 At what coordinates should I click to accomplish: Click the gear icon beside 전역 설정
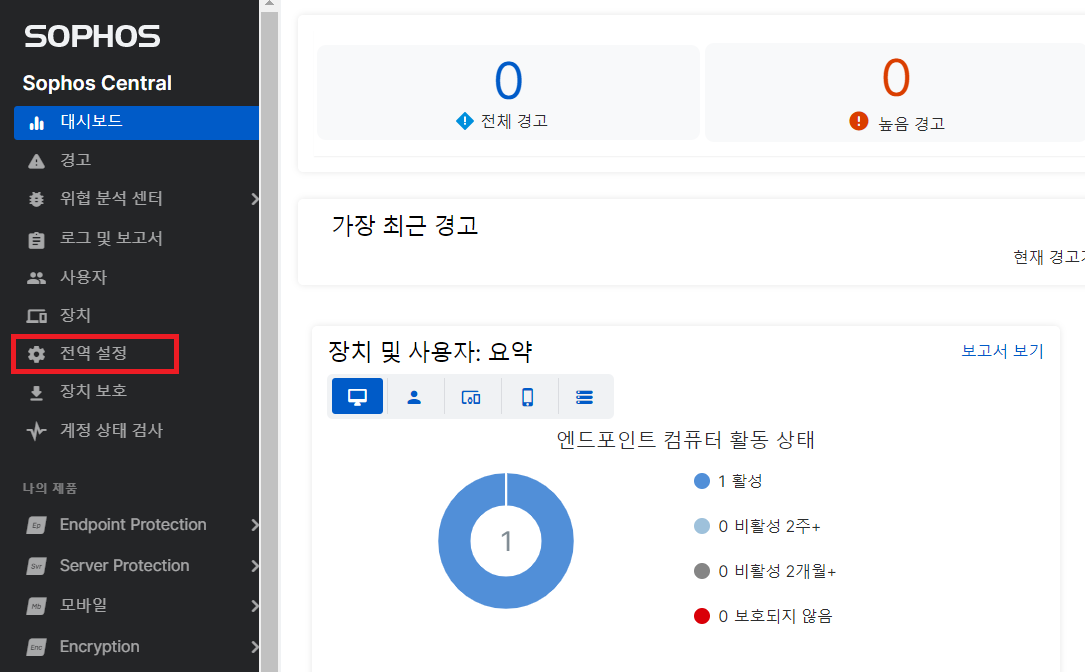[x=36, y=354]
